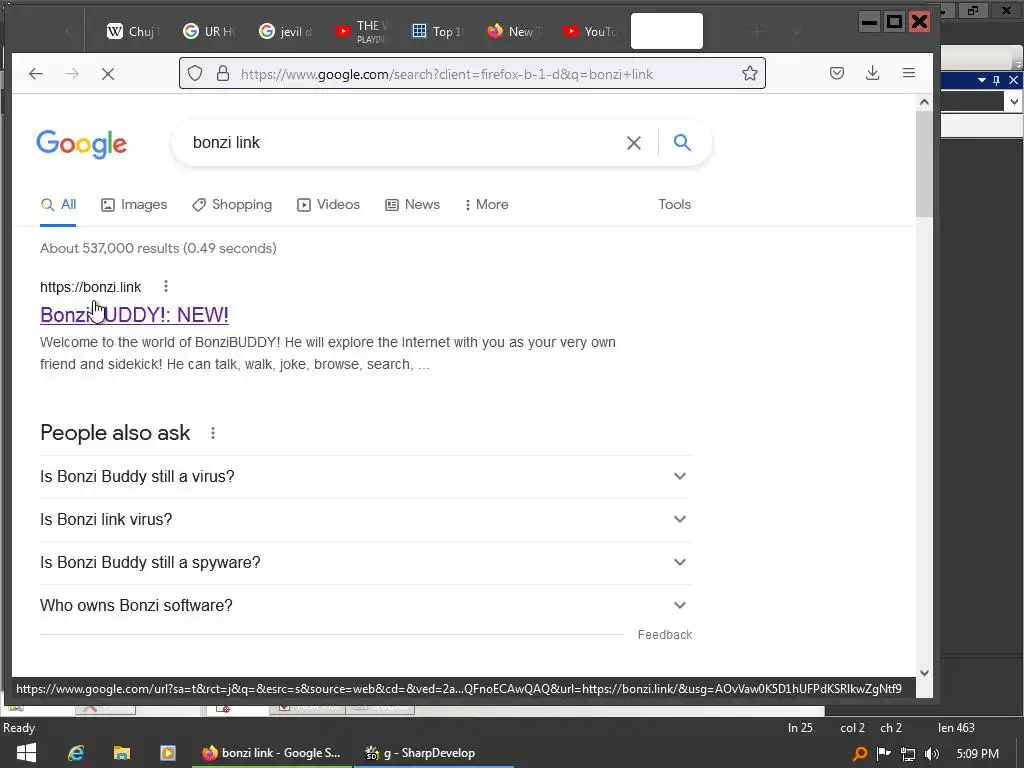Select the News search filter

pyautogui.click(x=412, y=204)
